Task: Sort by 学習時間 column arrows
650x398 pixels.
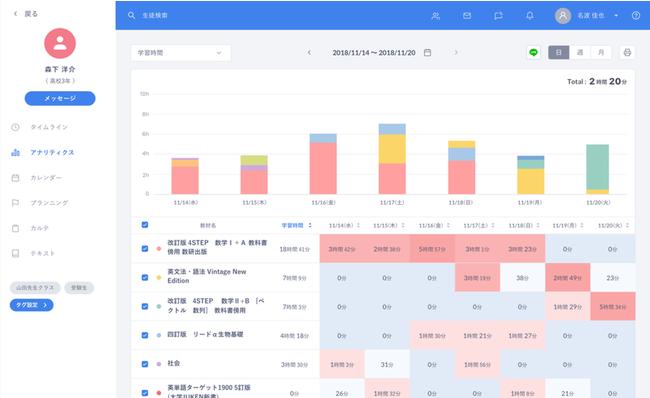Action: pos(310,226)
